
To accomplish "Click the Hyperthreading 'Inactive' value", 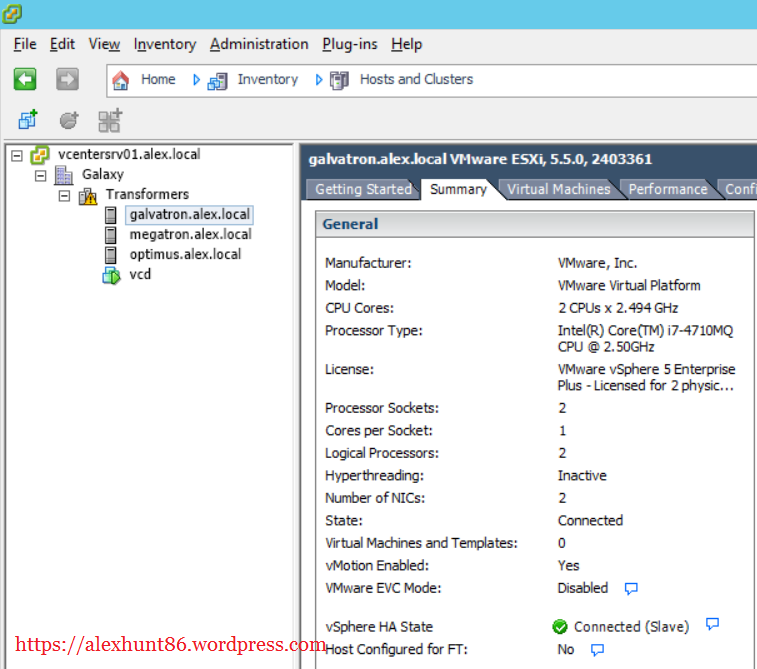I will tap(582, 476).
